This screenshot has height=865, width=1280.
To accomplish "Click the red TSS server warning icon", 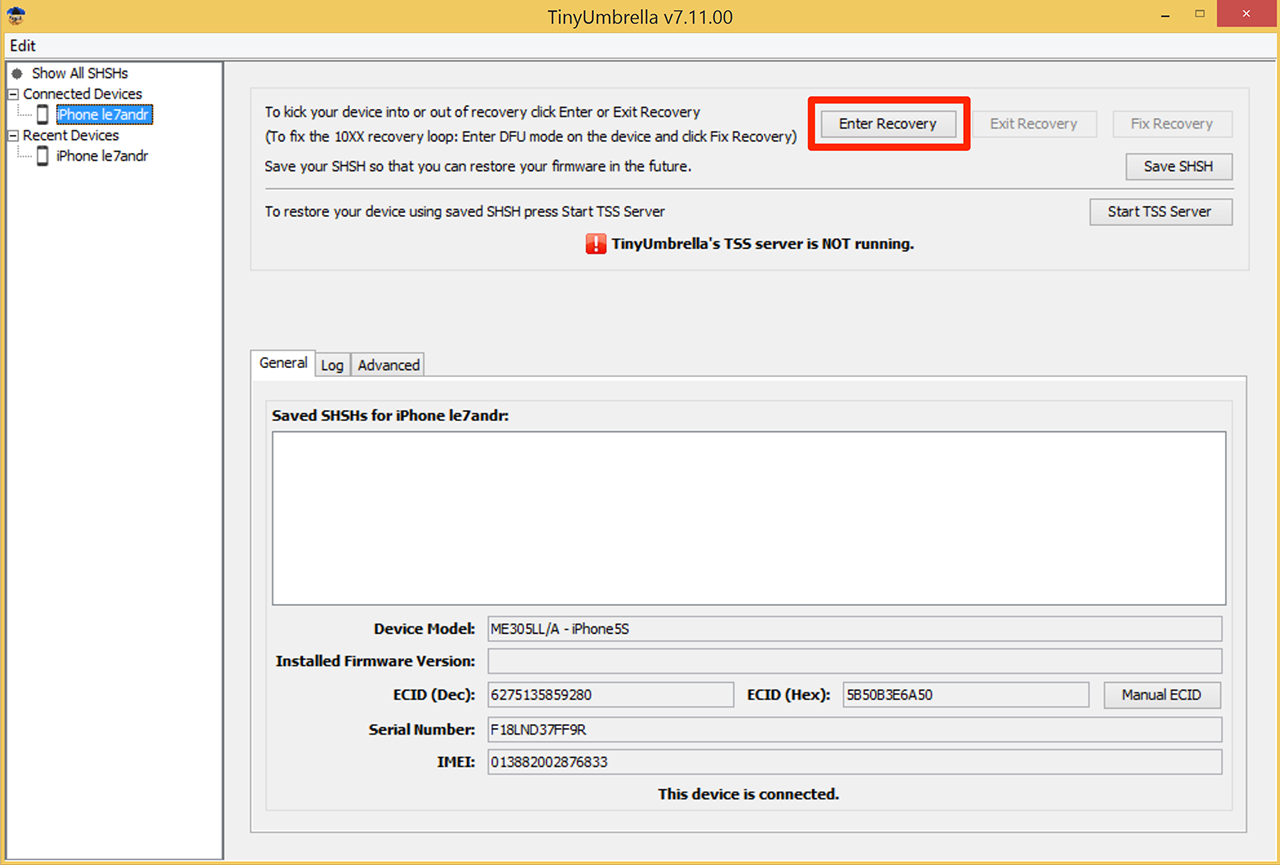I will [596, 243].
